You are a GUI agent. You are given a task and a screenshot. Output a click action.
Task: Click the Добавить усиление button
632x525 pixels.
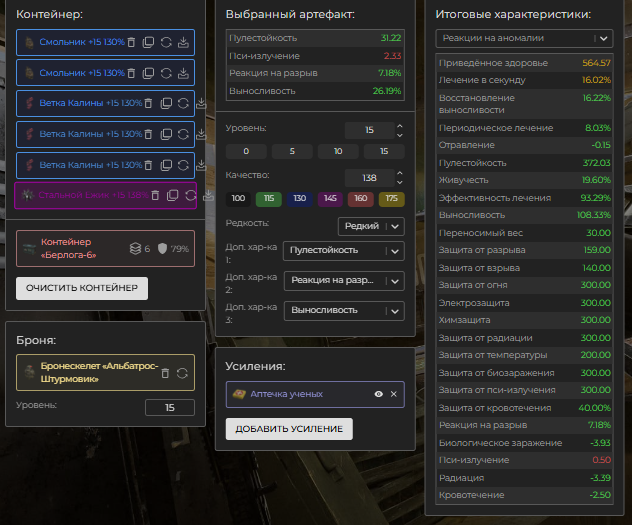(x=289, y=429)
